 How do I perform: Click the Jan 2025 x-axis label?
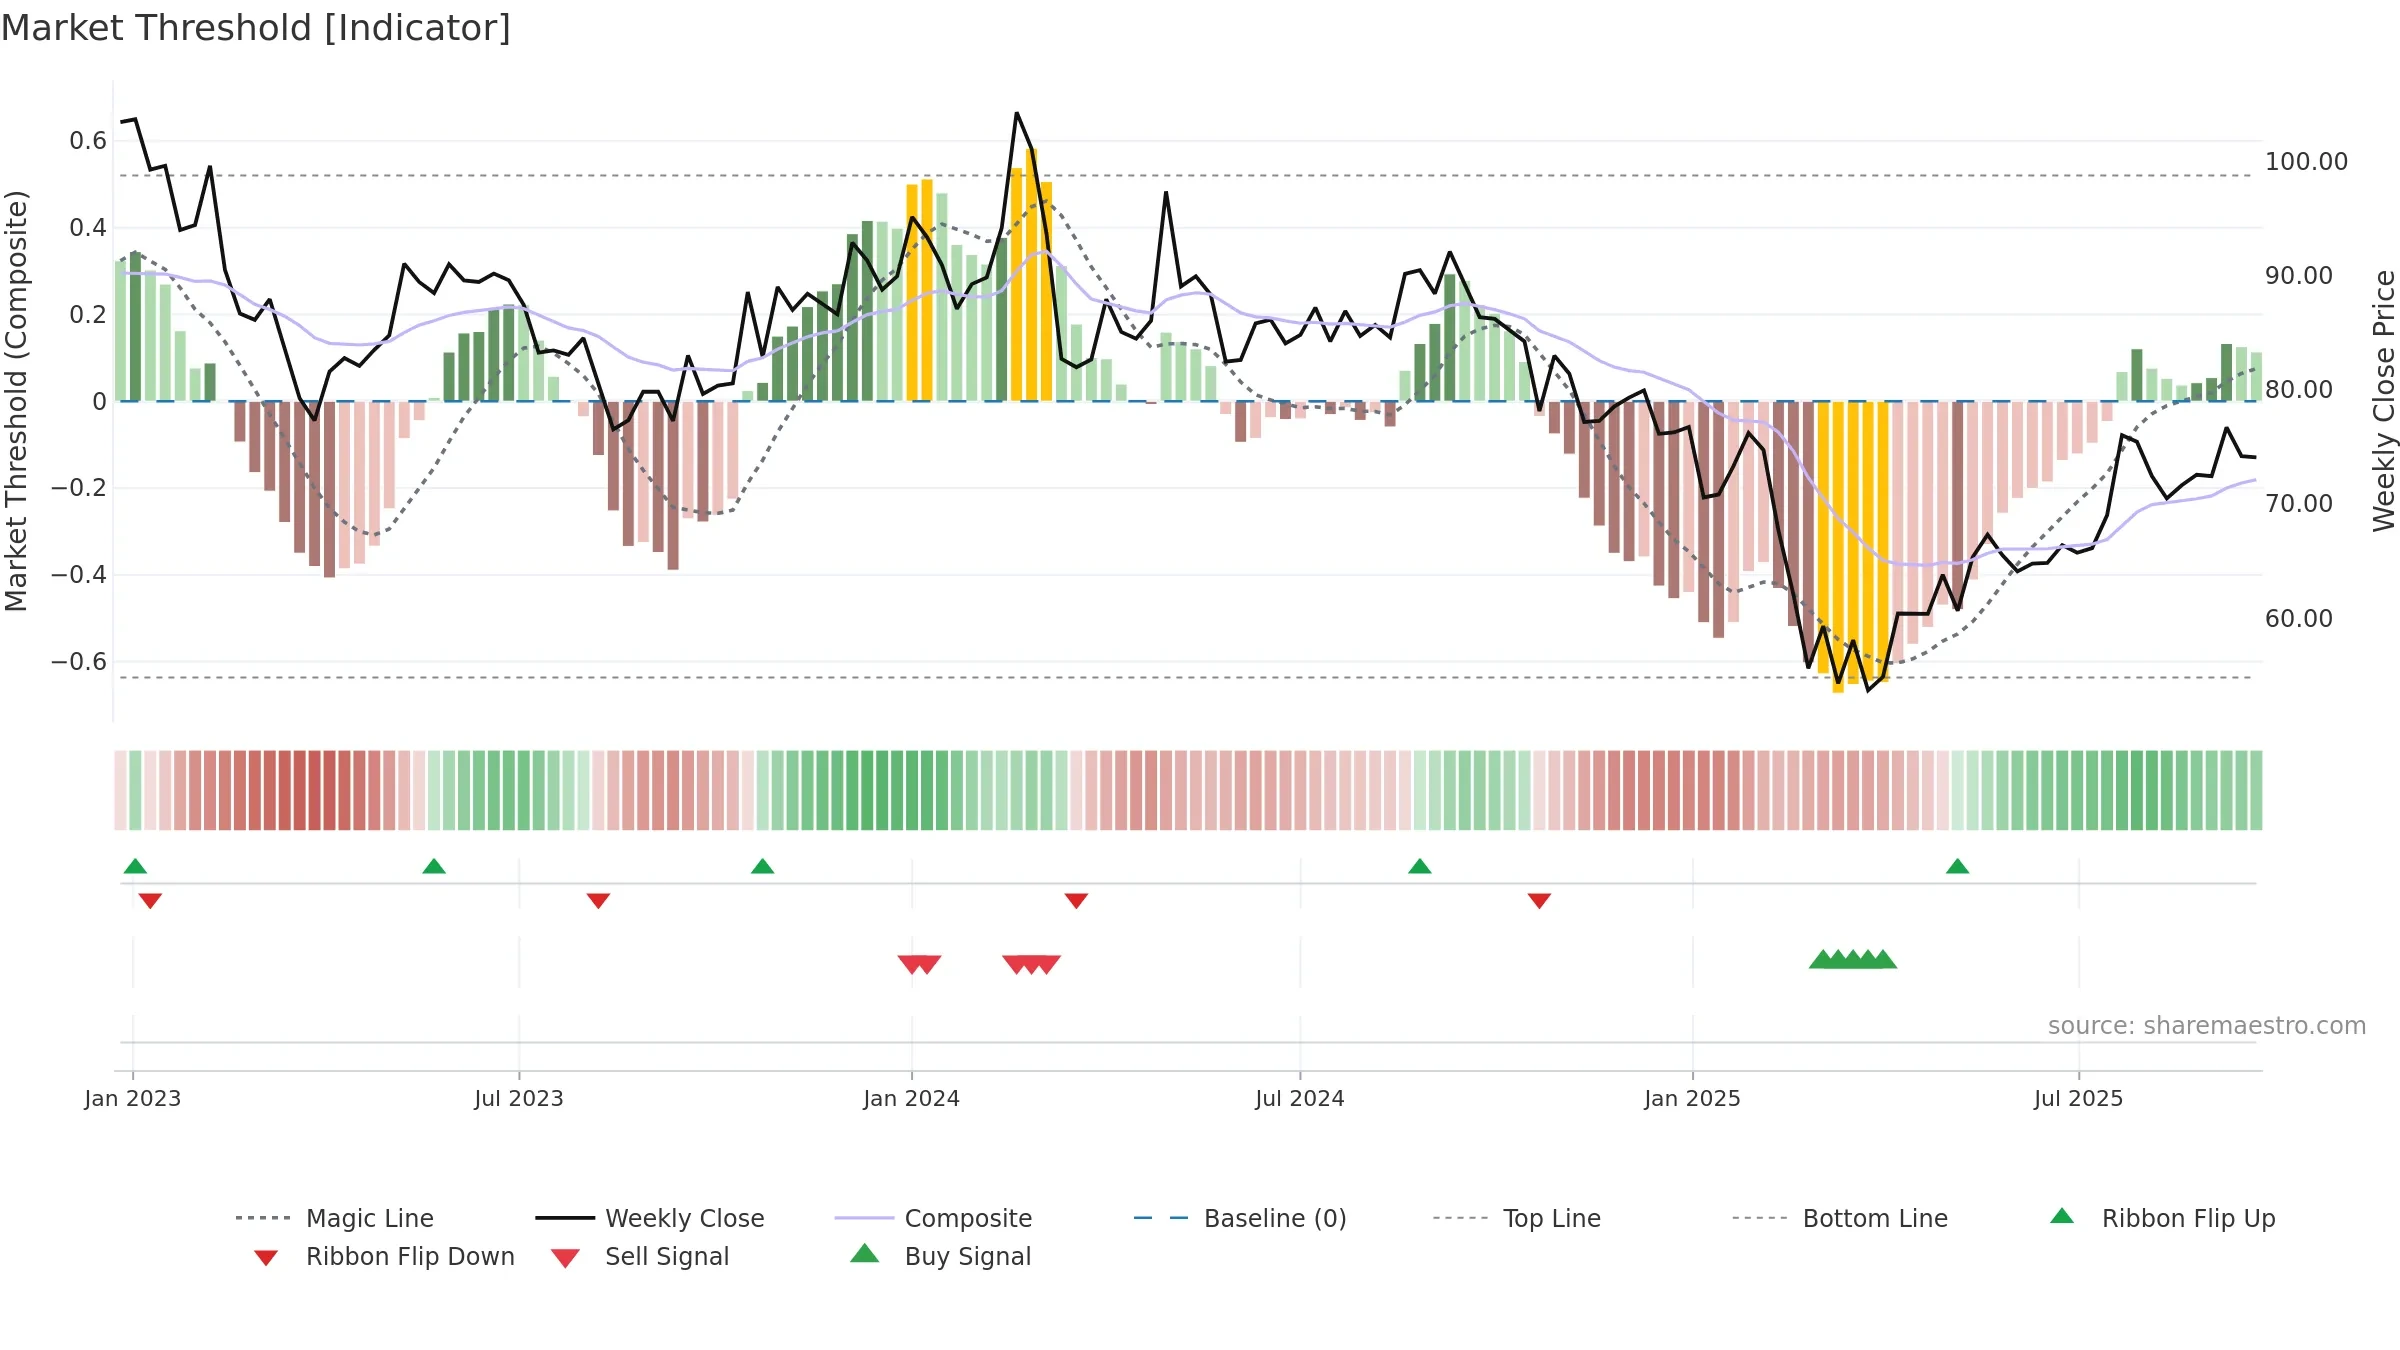tap(1693, 1099)
